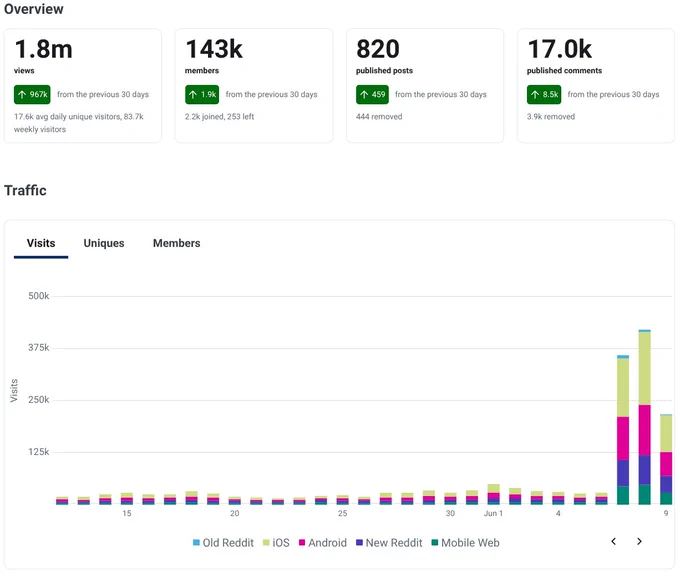
Task: Open the 143k members card
Action: pyautogui.click(x=254, y=86)
